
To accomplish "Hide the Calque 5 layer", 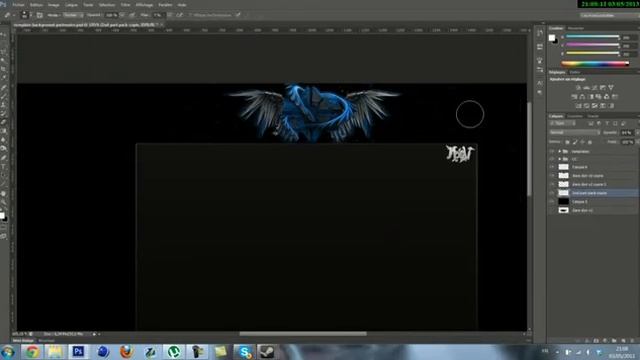I will [x=552, y=202].
